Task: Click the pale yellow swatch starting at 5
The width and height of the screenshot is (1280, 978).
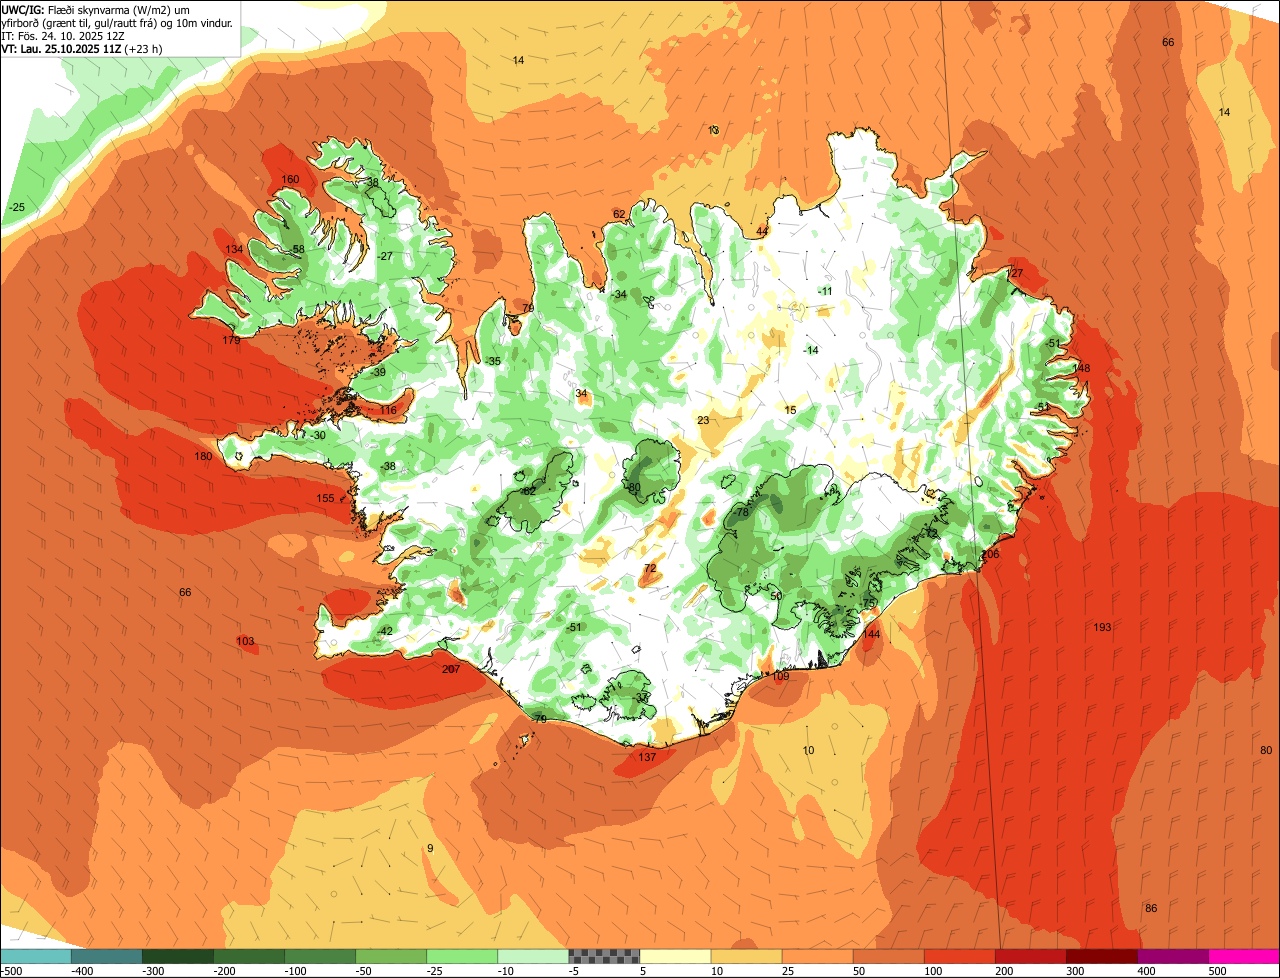Action: 675,956
